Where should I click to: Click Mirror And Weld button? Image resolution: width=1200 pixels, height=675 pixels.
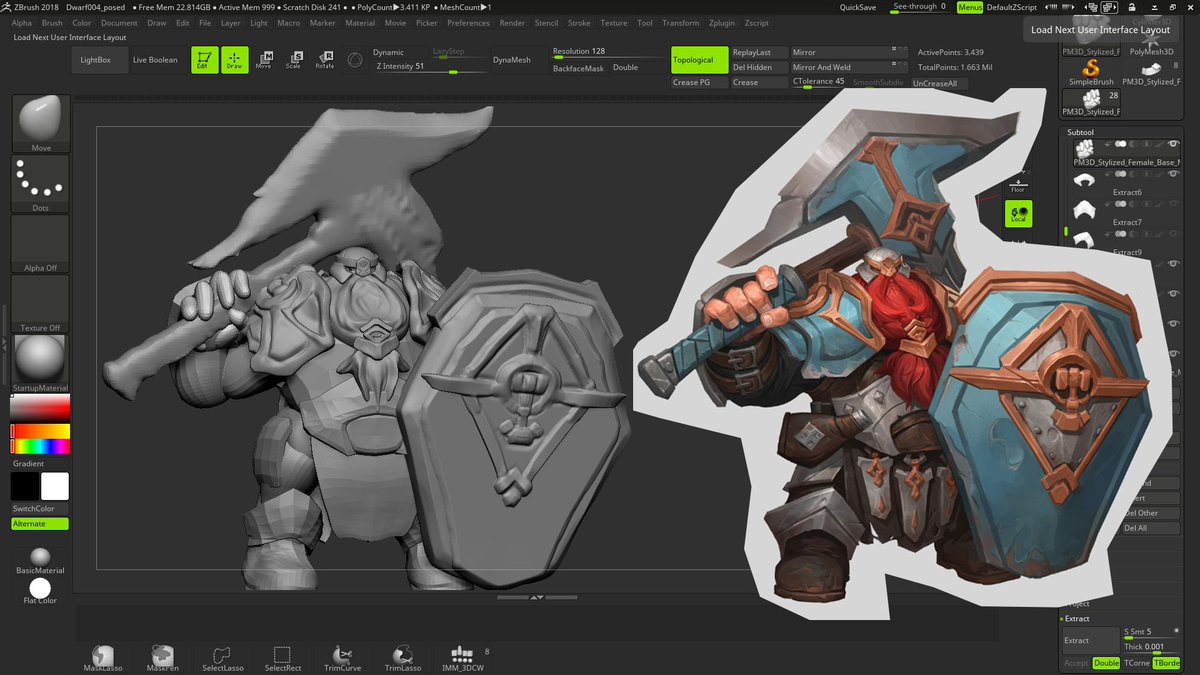[850, 67]
